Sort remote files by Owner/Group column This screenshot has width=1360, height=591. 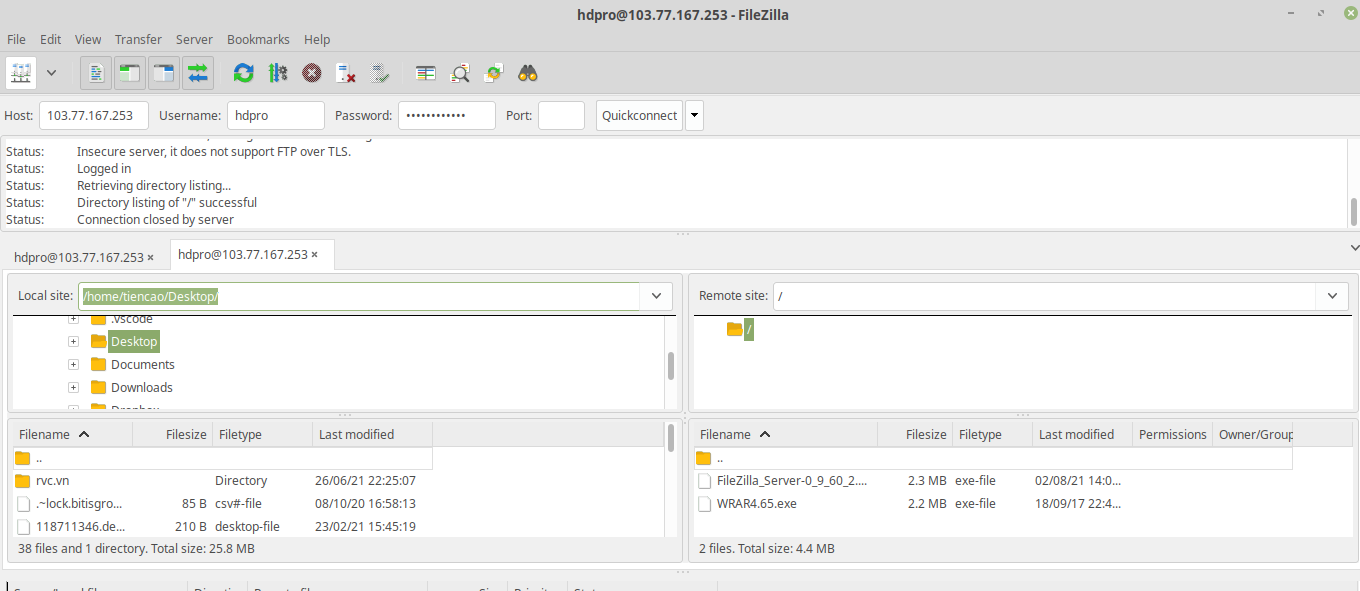pyautogui.click(x=1254, y=435)
